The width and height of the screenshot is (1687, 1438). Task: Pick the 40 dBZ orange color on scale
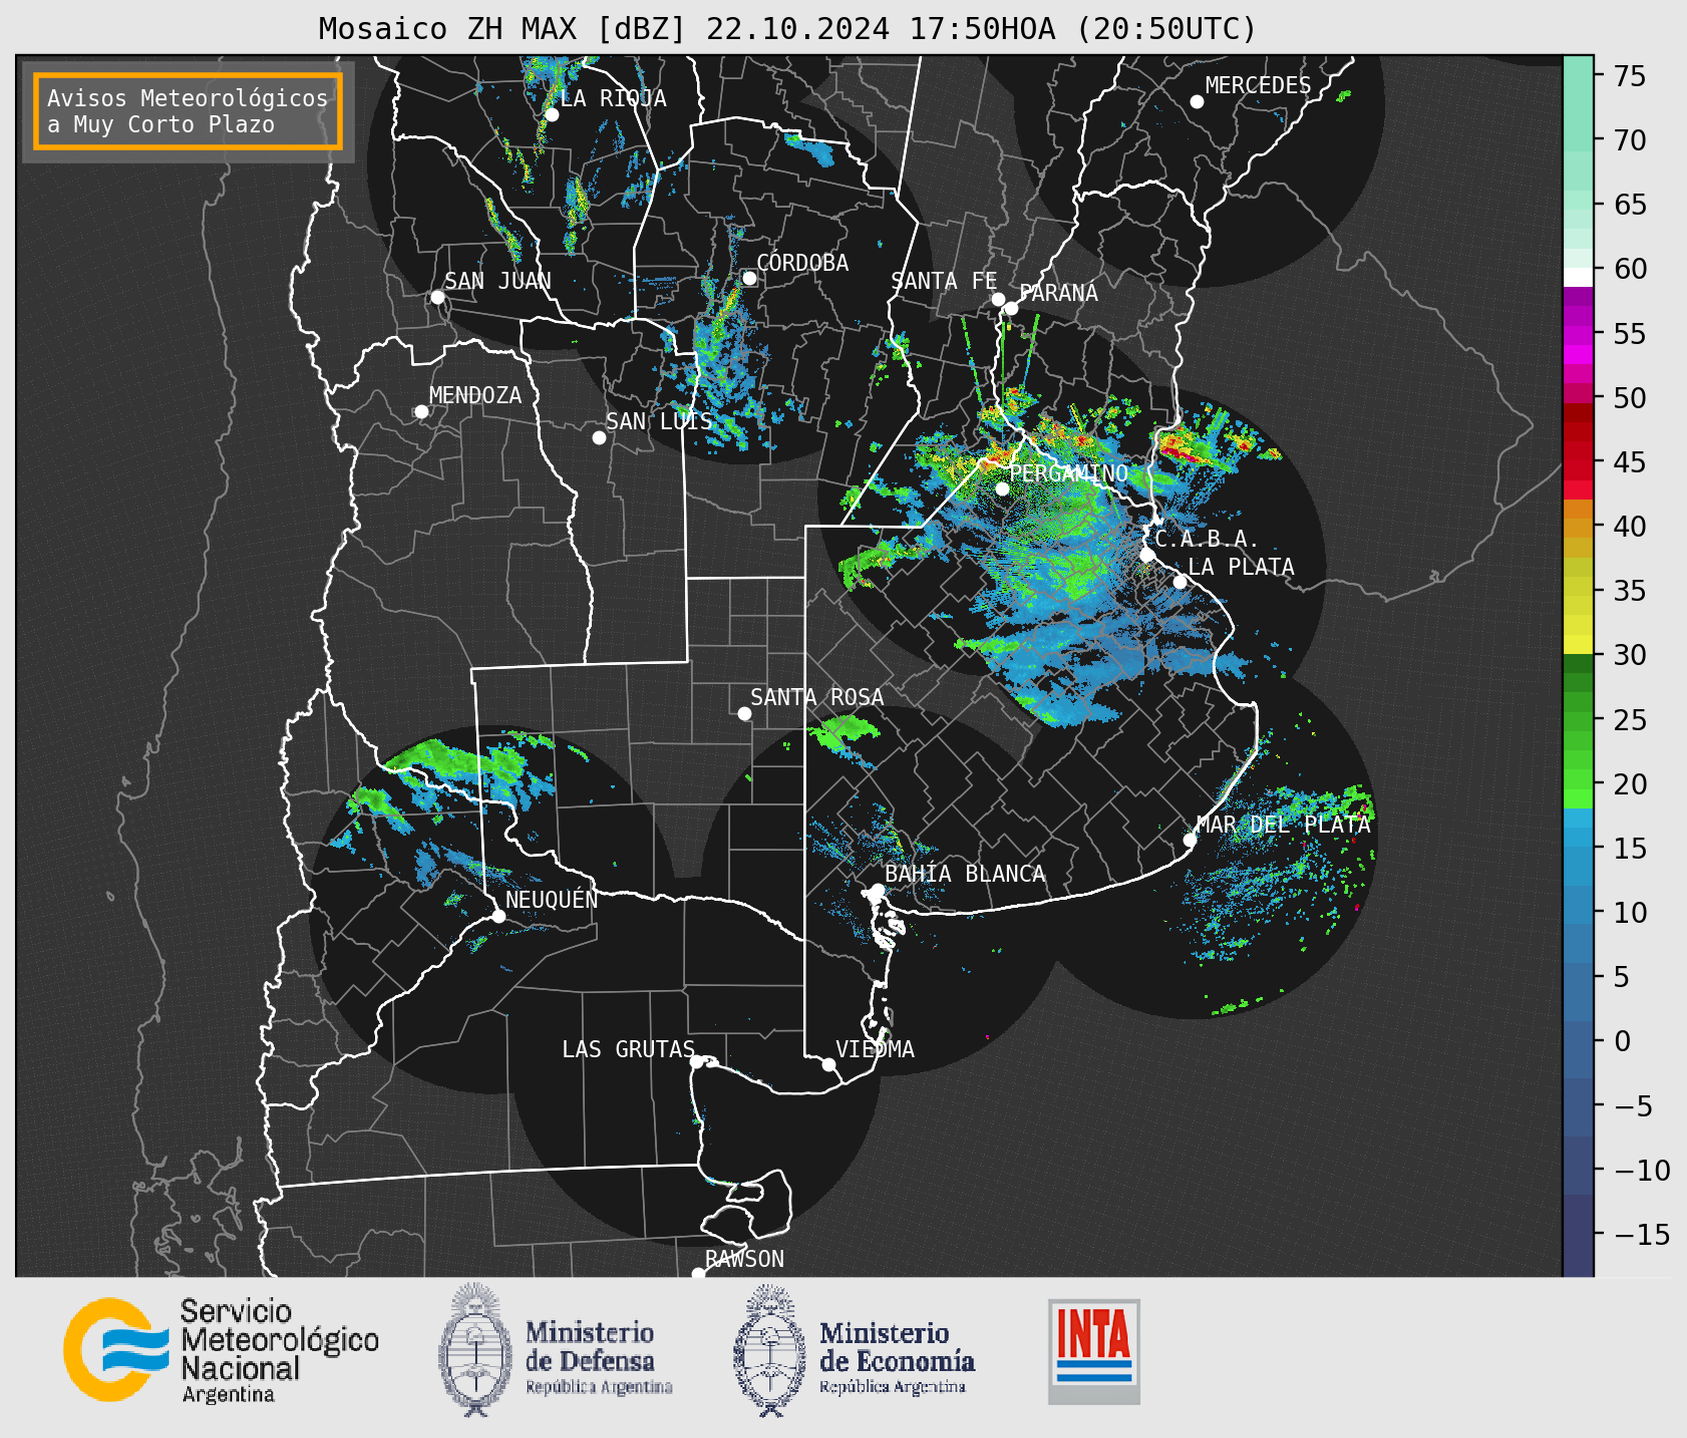point(1578,527)
